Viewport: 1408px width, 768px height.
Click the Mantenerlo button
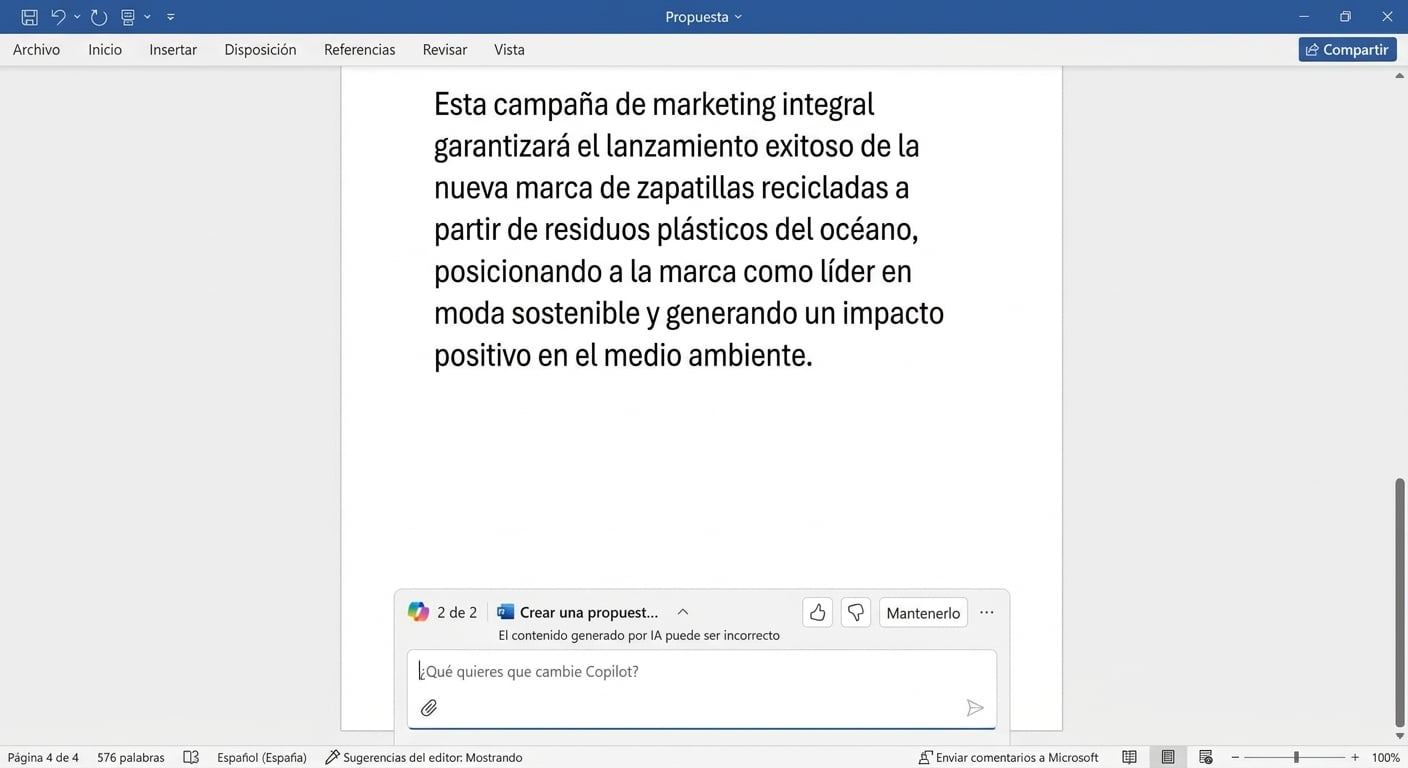923,613
